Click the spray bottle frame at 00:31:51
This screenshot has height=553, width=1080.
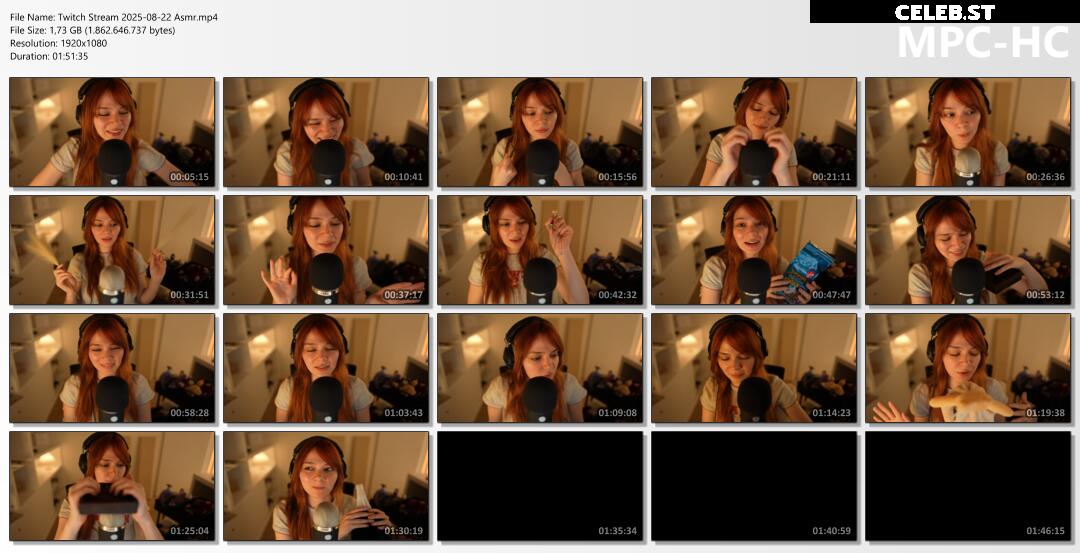[112, 250]
